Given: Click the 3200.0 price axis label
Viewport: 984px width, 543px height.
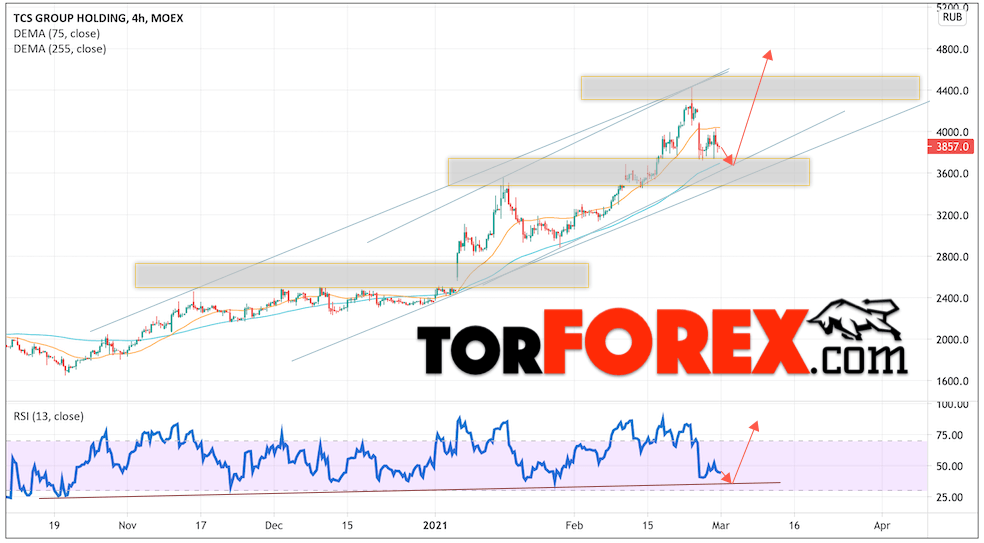Looking at the screenshot, I should [x=952, y=215].
